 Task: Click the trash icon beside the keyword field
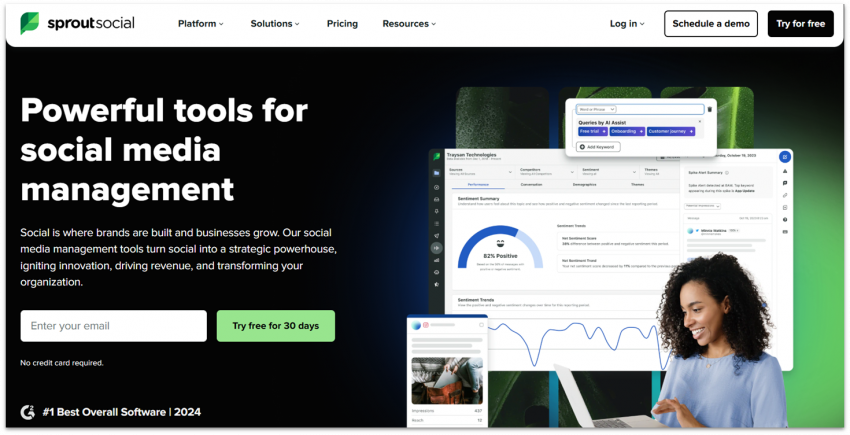pyautogui.click(x=710, y=109)
